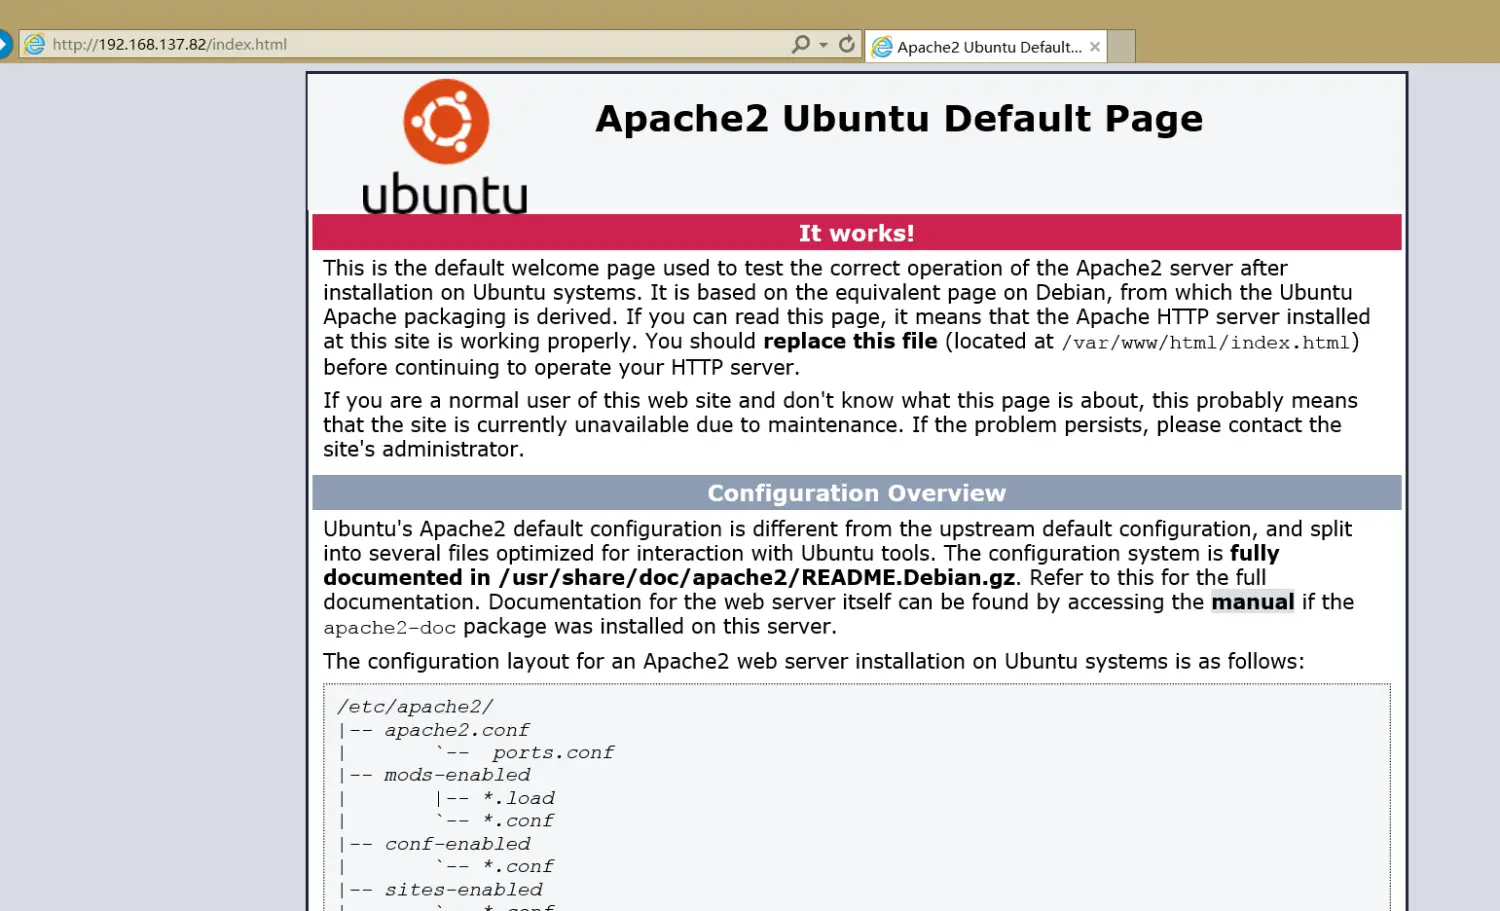Click apache2.conf in the config tree
The width and height of the screenshot is (1500, 911).
pos(457,730)
